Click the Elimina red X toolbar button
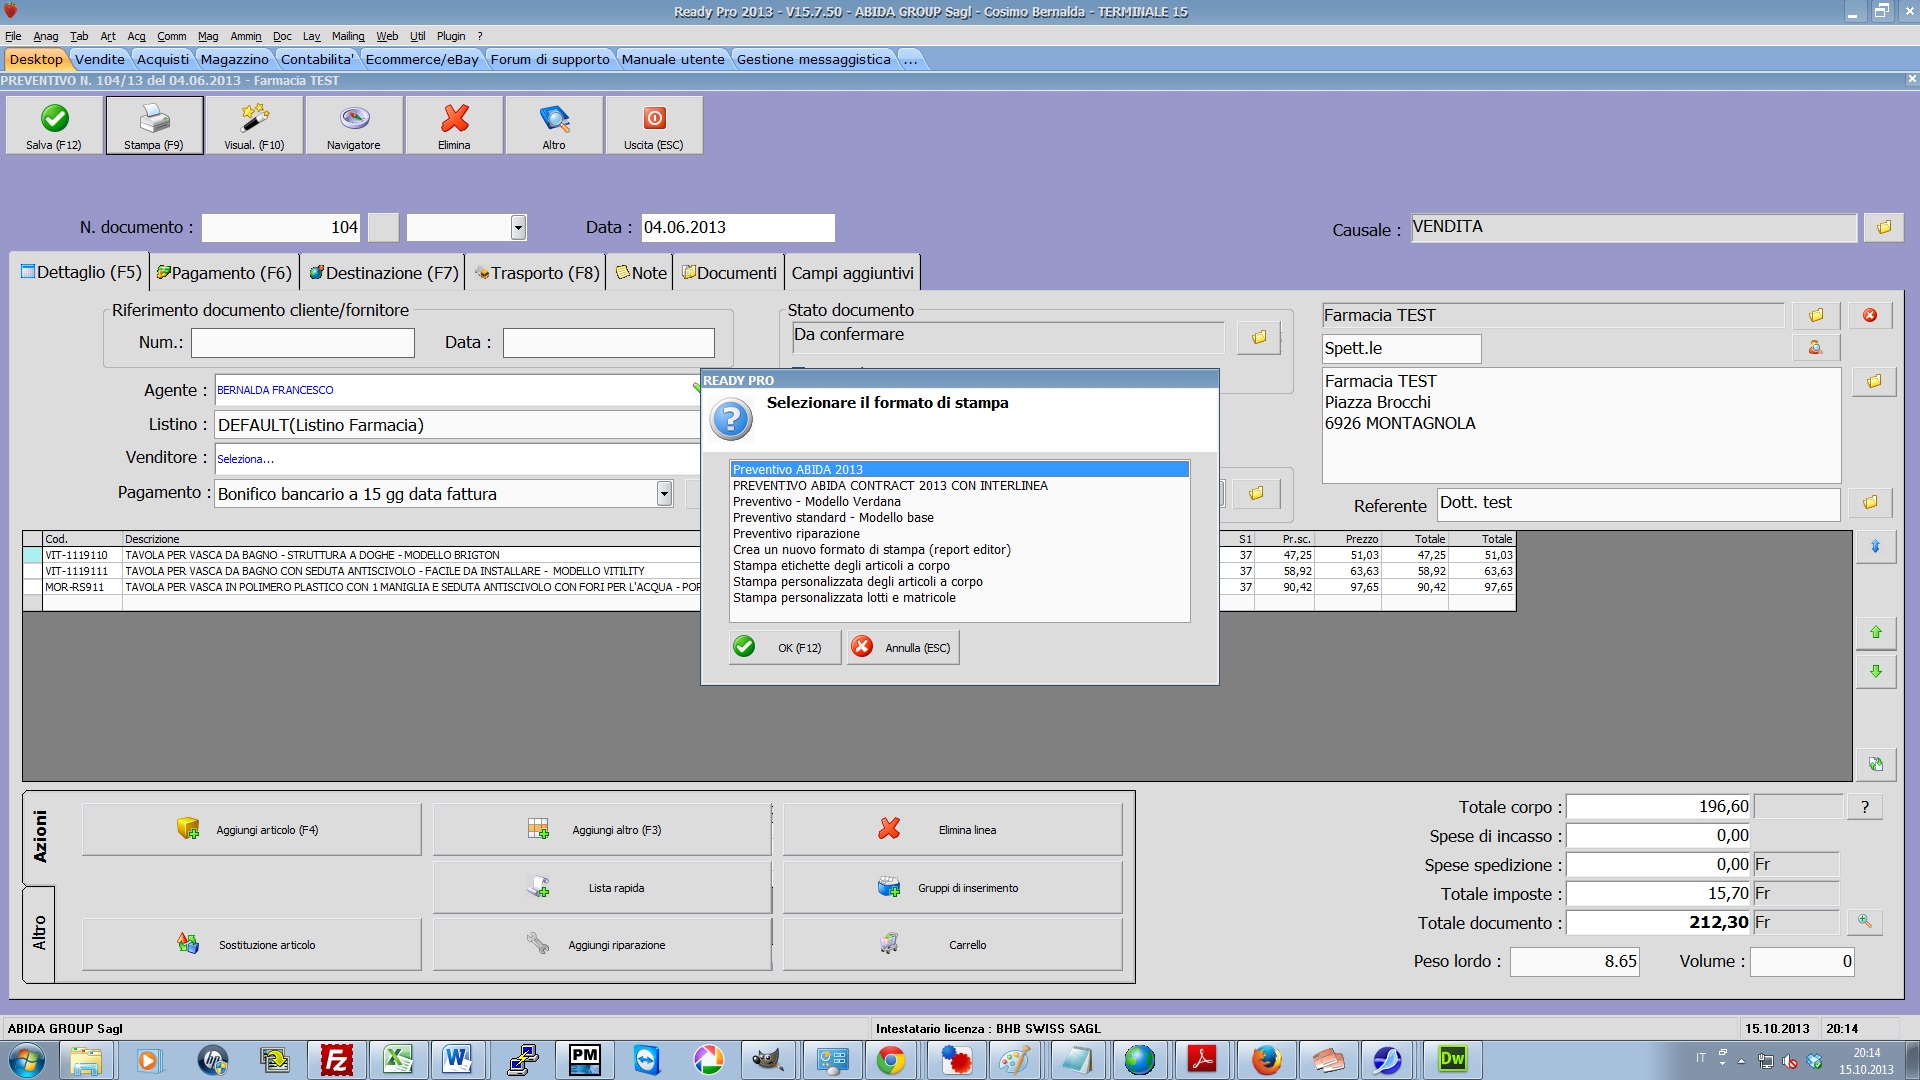The width and height of the screenshot is (1920, 1080). click(454, 125)
